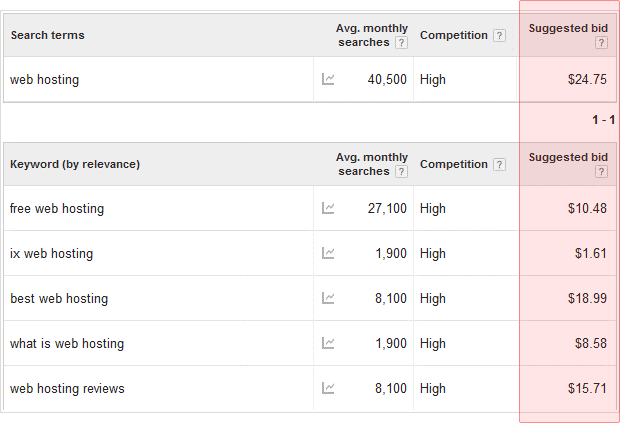Open help for Avg. monthly searches in Keyword table
Image resolution: width=620 pixels, height=423 pixels.
[x=401, y=172]
